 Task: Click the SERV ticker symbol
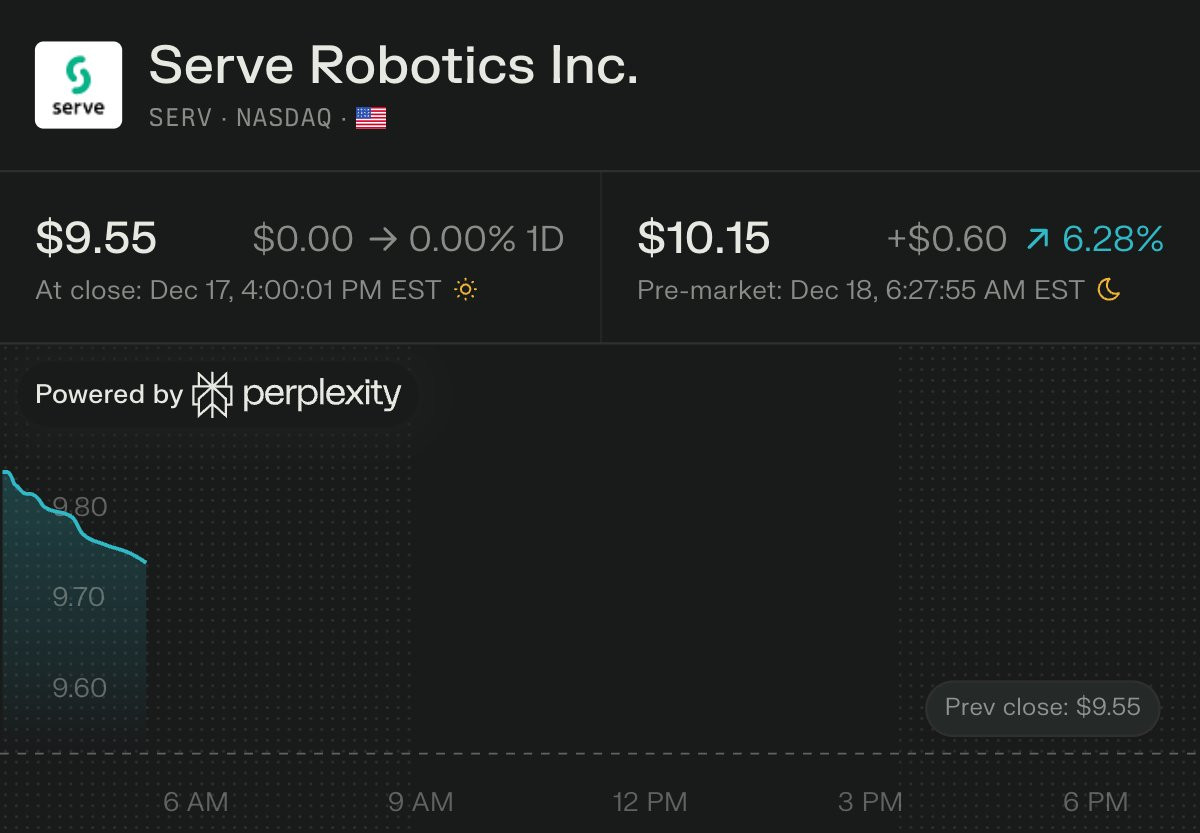(180, 118)
